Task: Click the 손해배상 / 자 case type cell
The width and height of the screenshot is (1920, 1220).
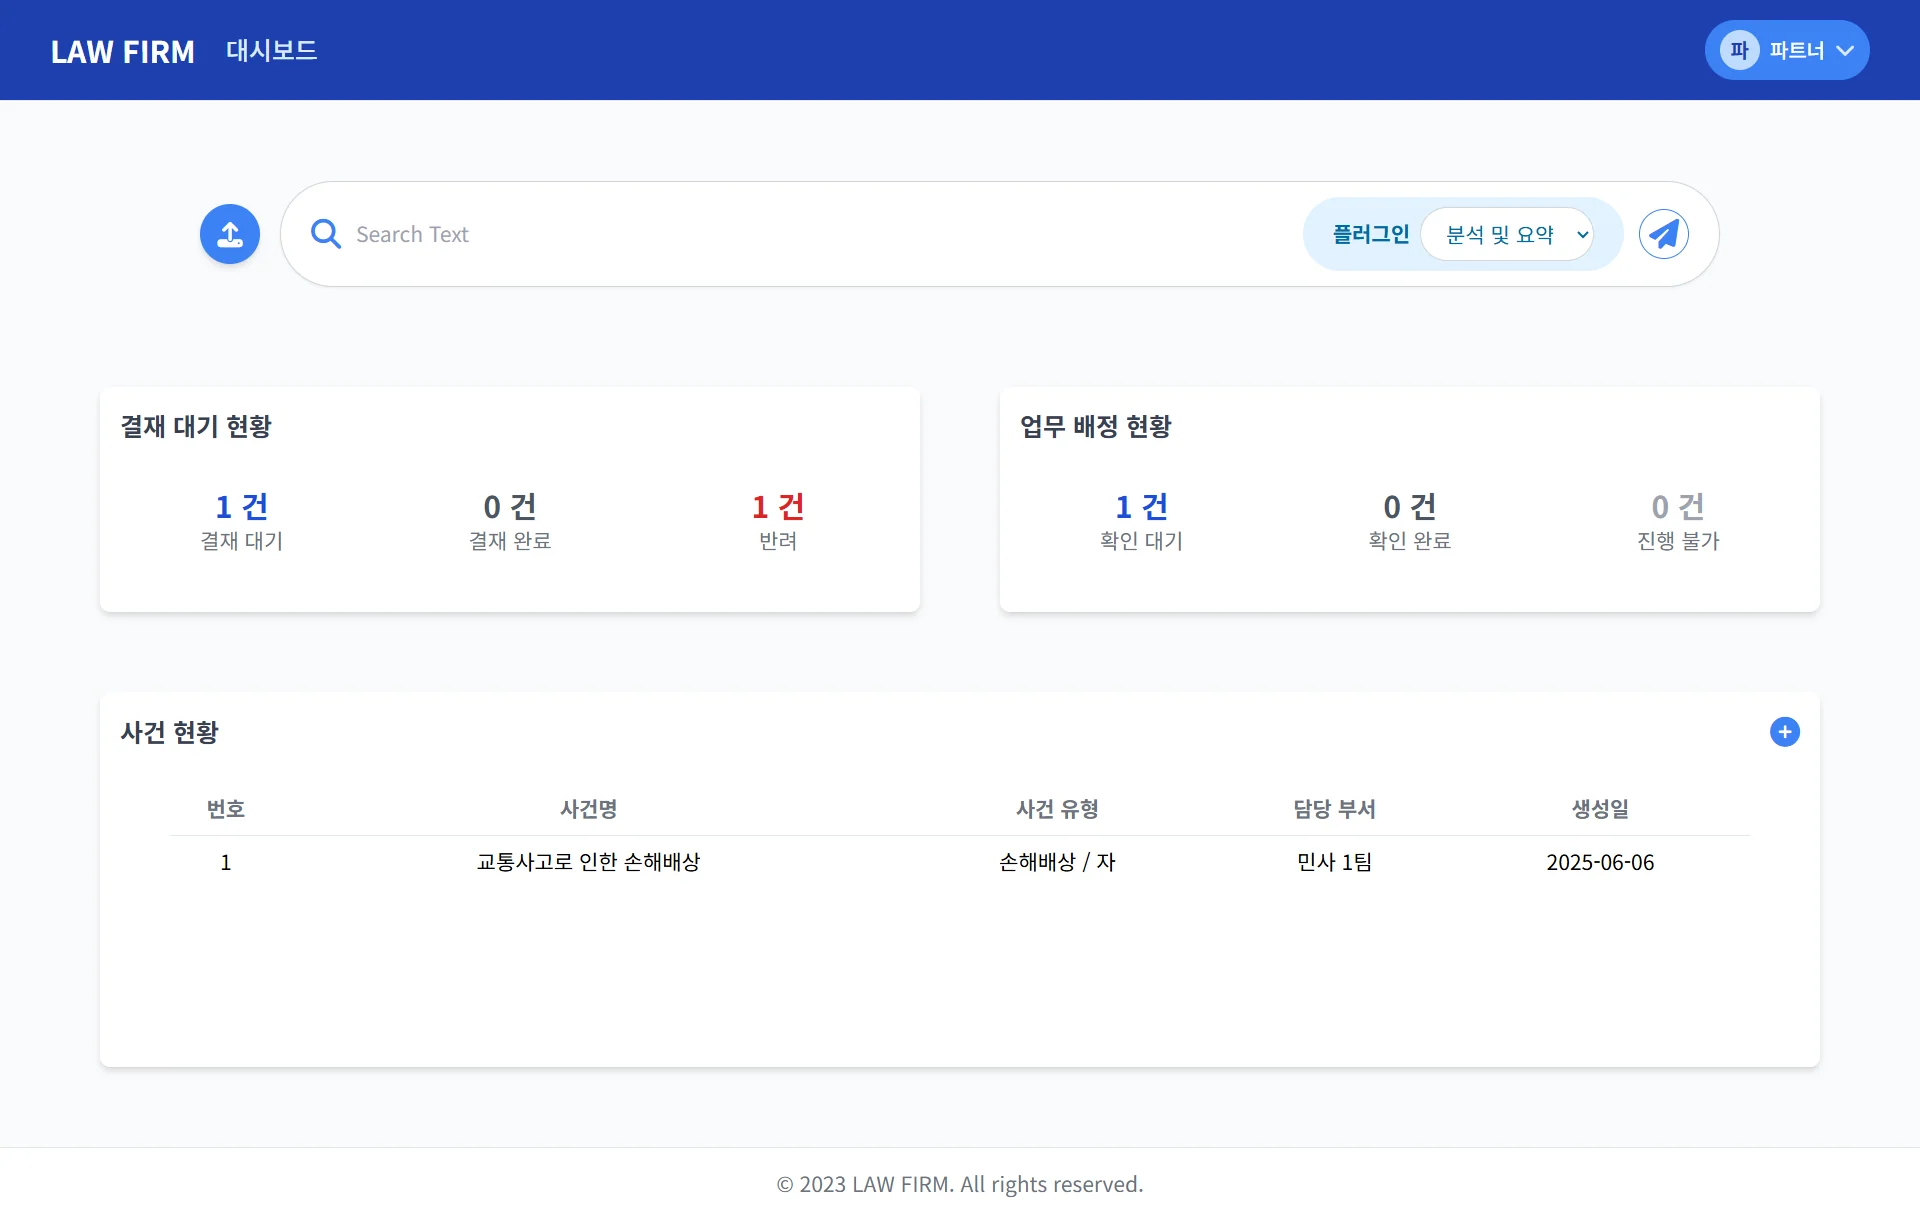Action: (1057, 862)
